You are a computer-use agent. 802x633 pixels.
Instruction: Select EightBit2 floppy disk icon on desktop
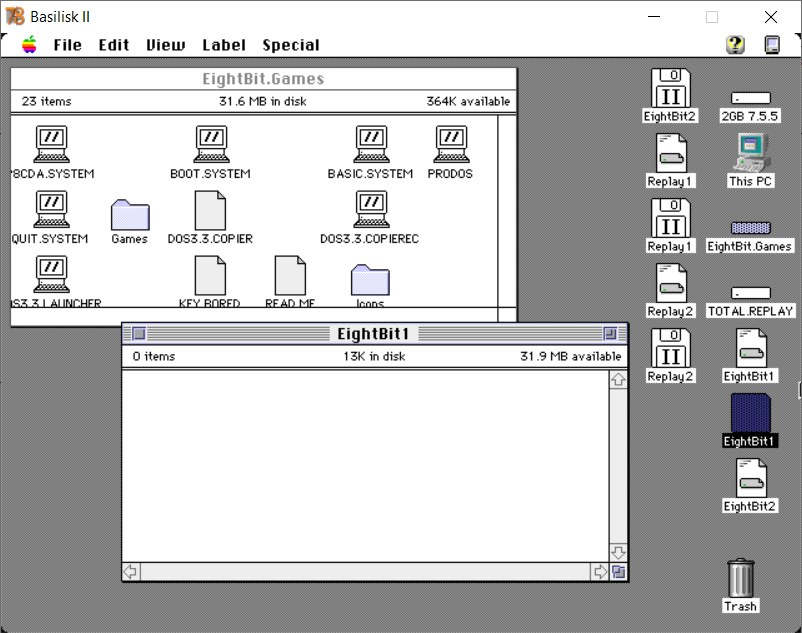[671, 88]
